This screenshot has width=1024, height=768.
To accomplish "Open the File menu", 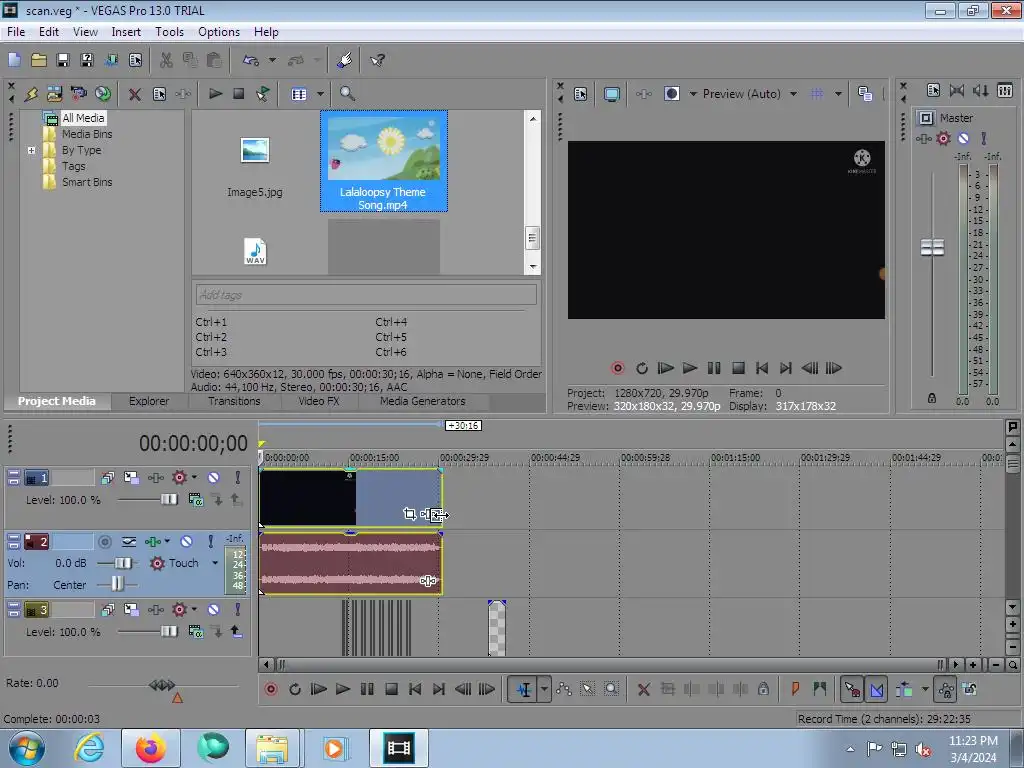I will pyautogui.click(x=16, y=32).
